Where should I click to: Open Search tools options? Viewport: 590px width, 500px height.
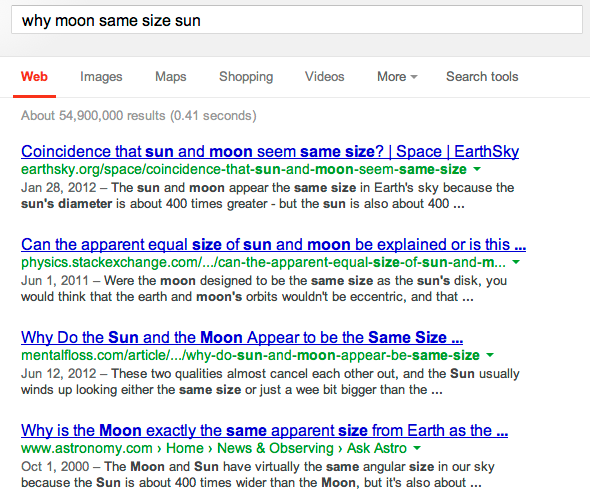coord(482,76)
